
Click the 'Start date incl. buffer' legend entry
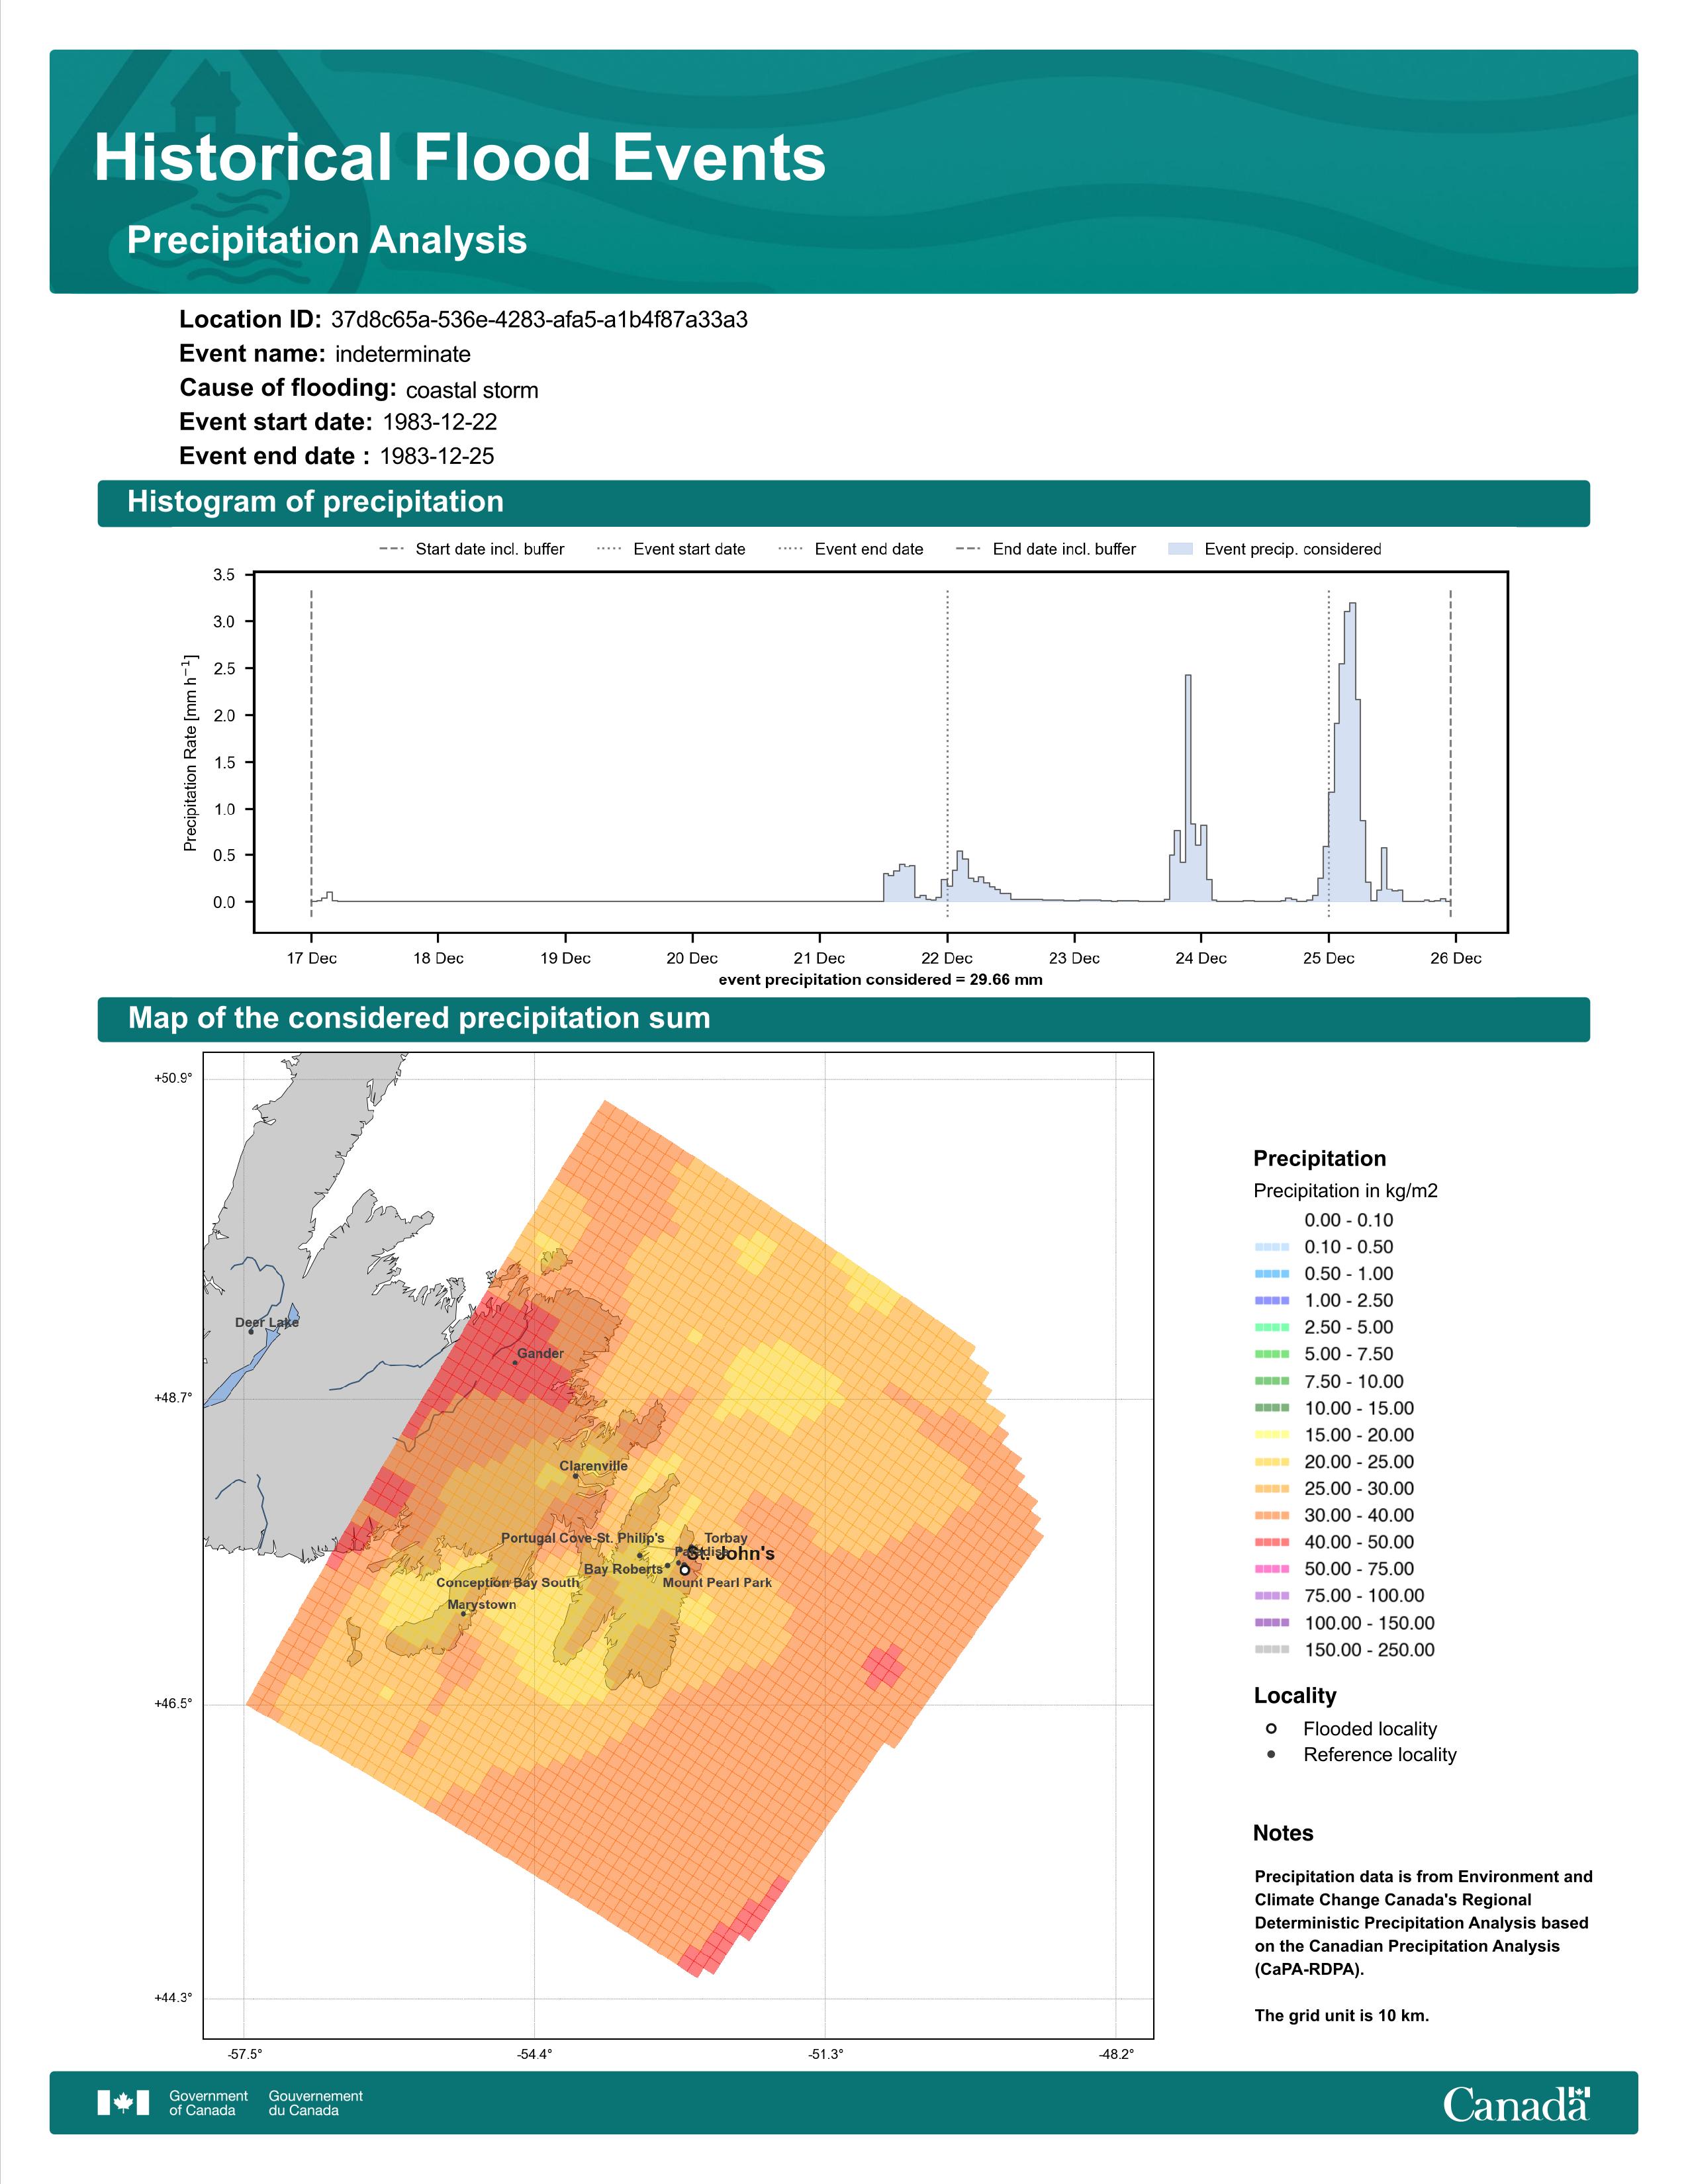point(472,549)
